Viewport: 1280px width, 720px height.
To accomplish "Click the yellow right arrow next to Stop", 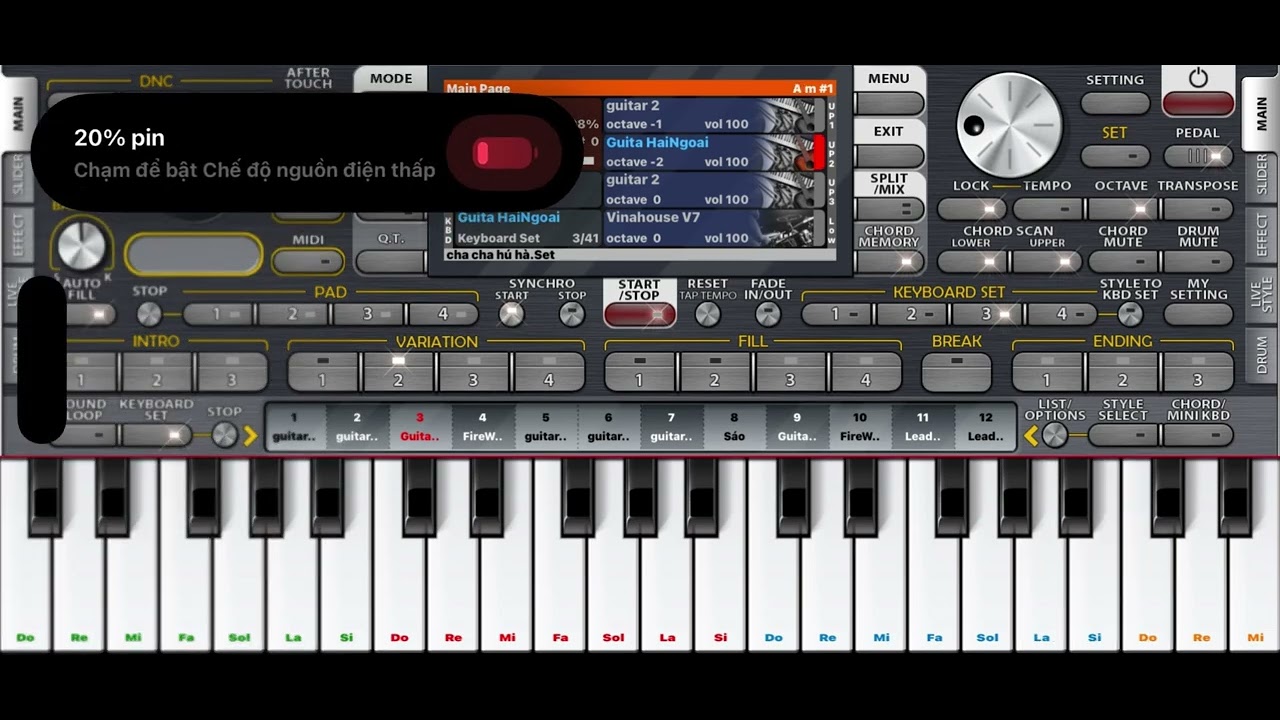I will (250, 435).
